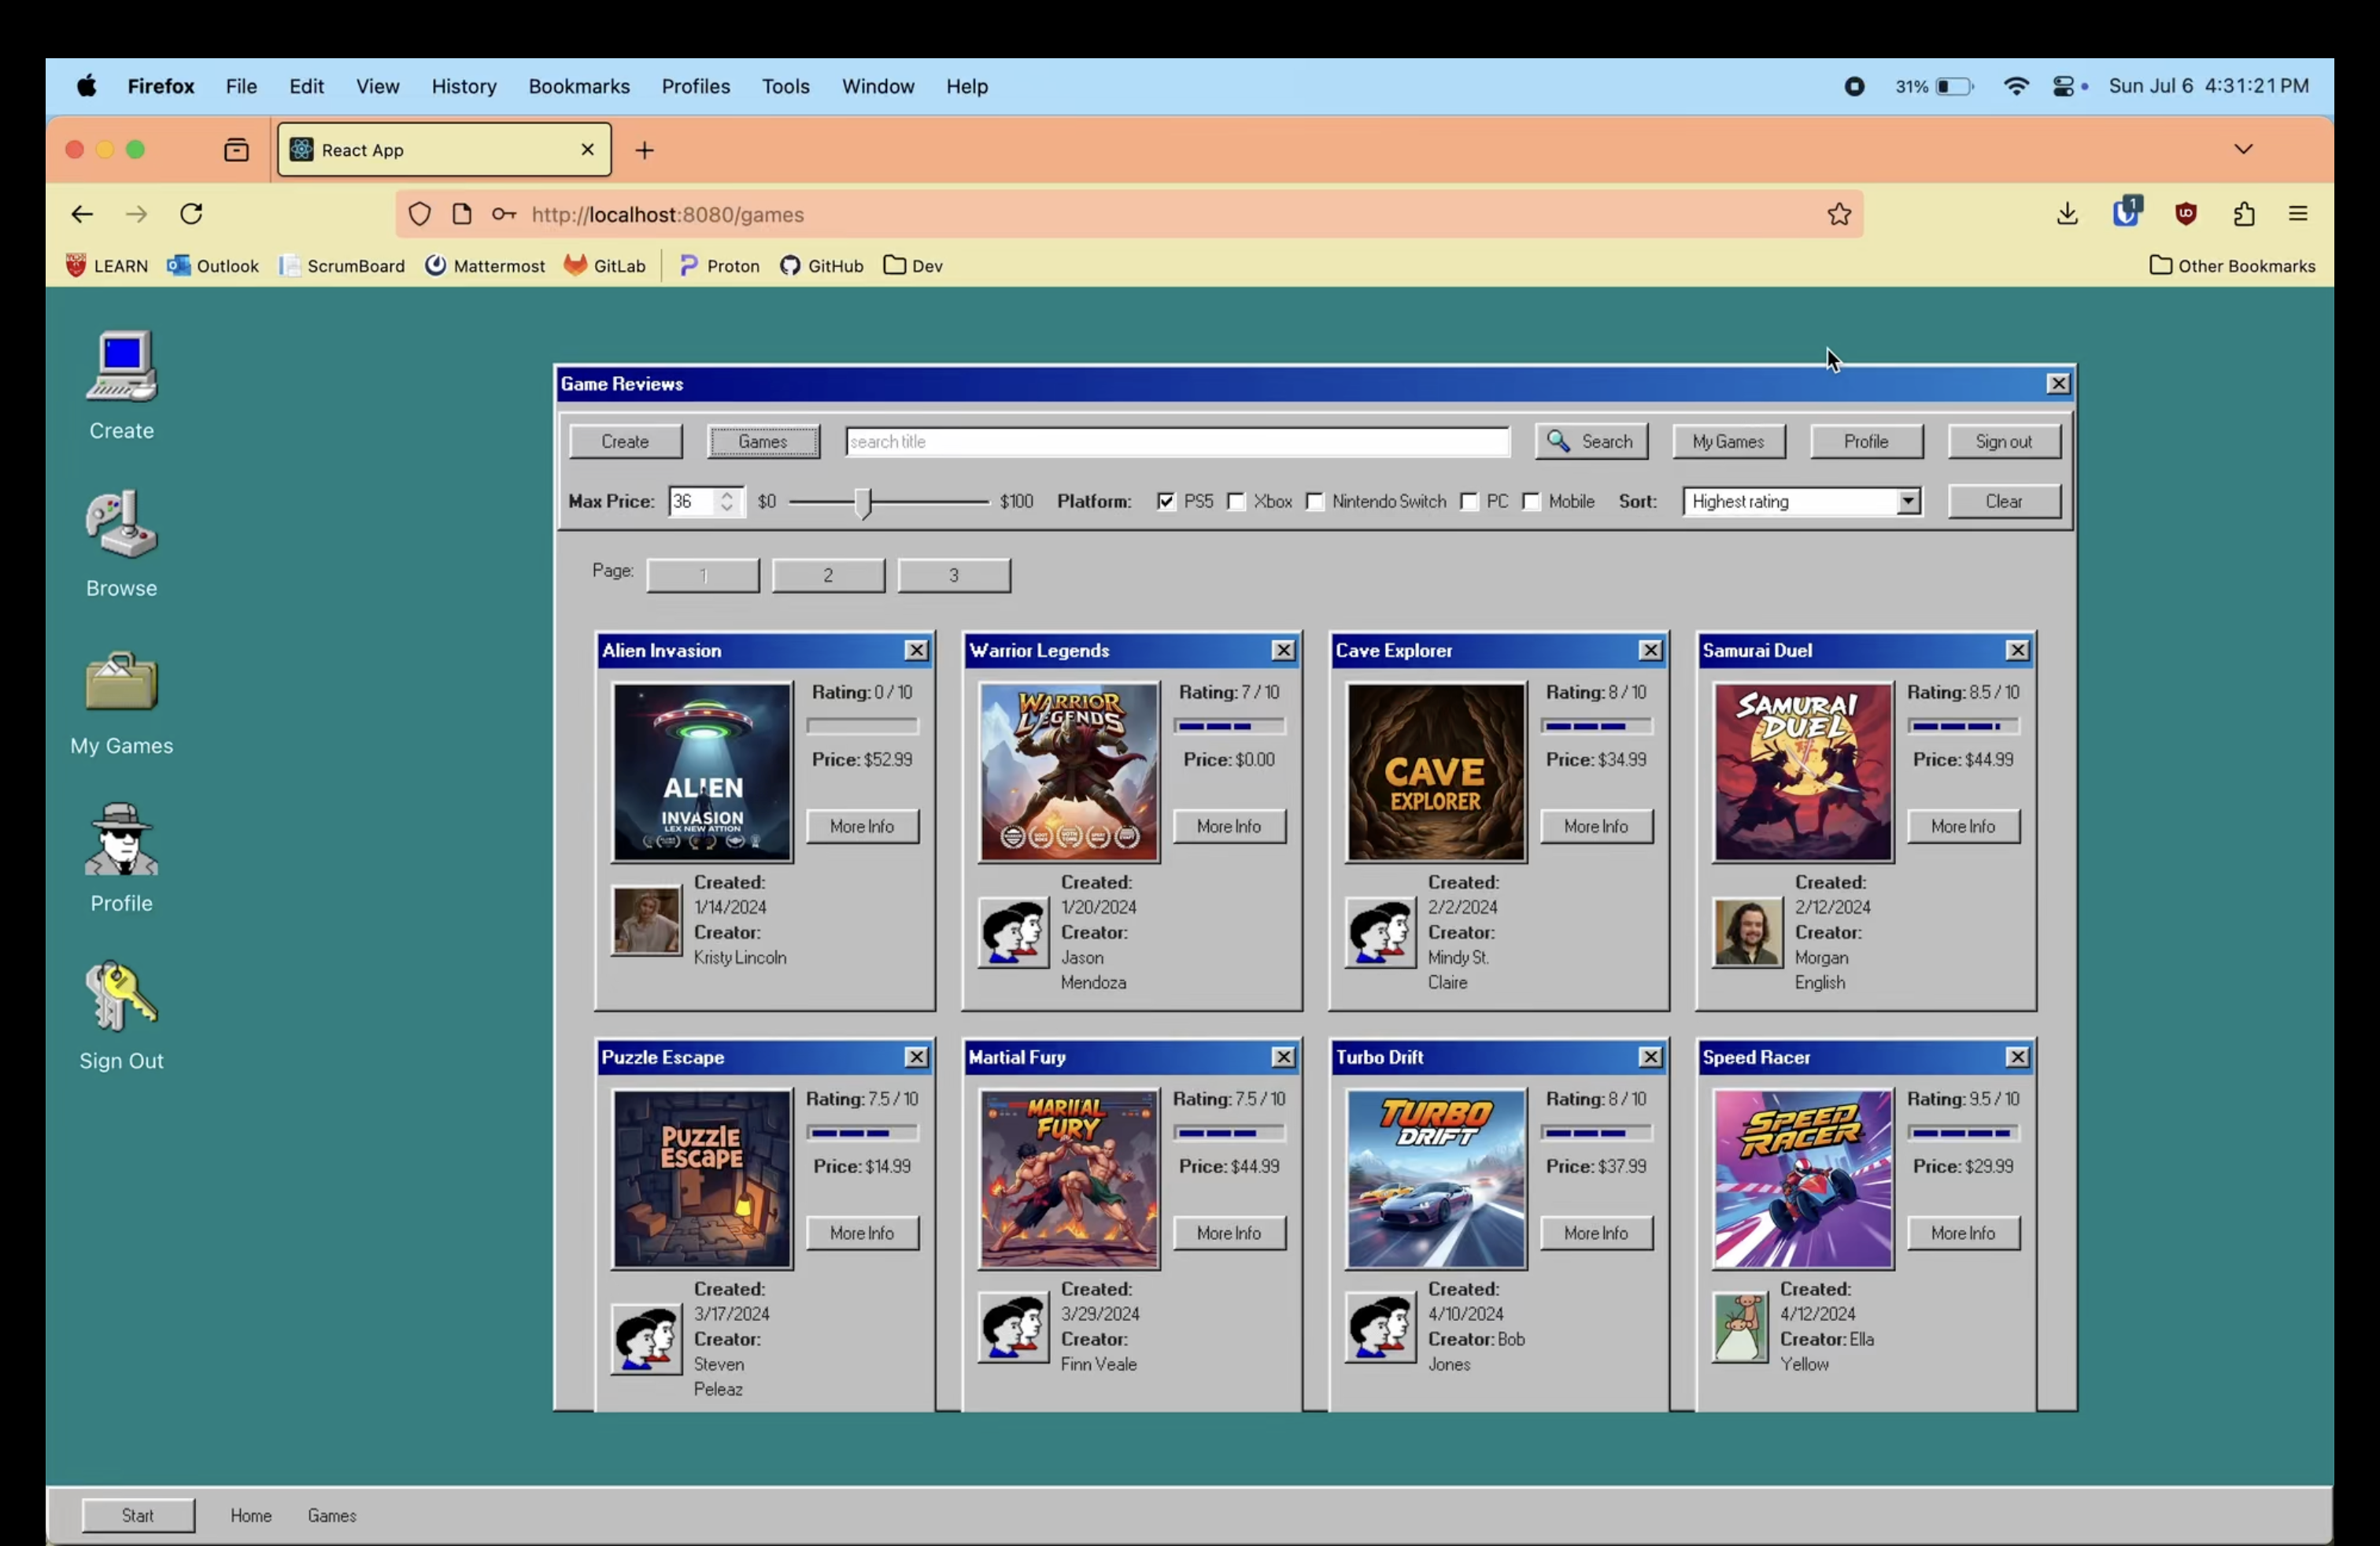Image resolution: width=2380 pixels, height=1546 pixels.
Task: Click the Clear filters button
Action: pos(2004,501)
